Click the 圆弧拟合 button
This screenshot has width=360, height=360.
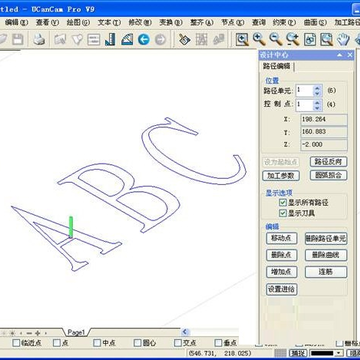[x=329, y=175]
